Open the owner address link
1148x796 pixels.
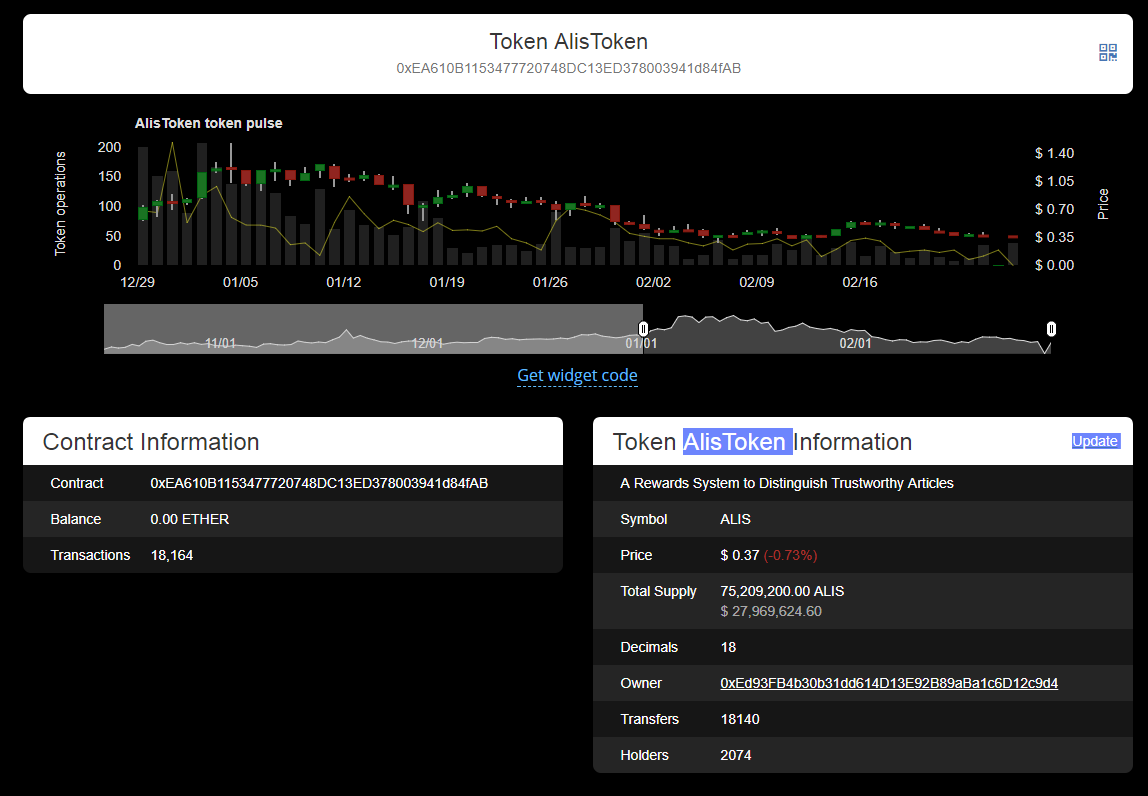click(x=889, y=683)
